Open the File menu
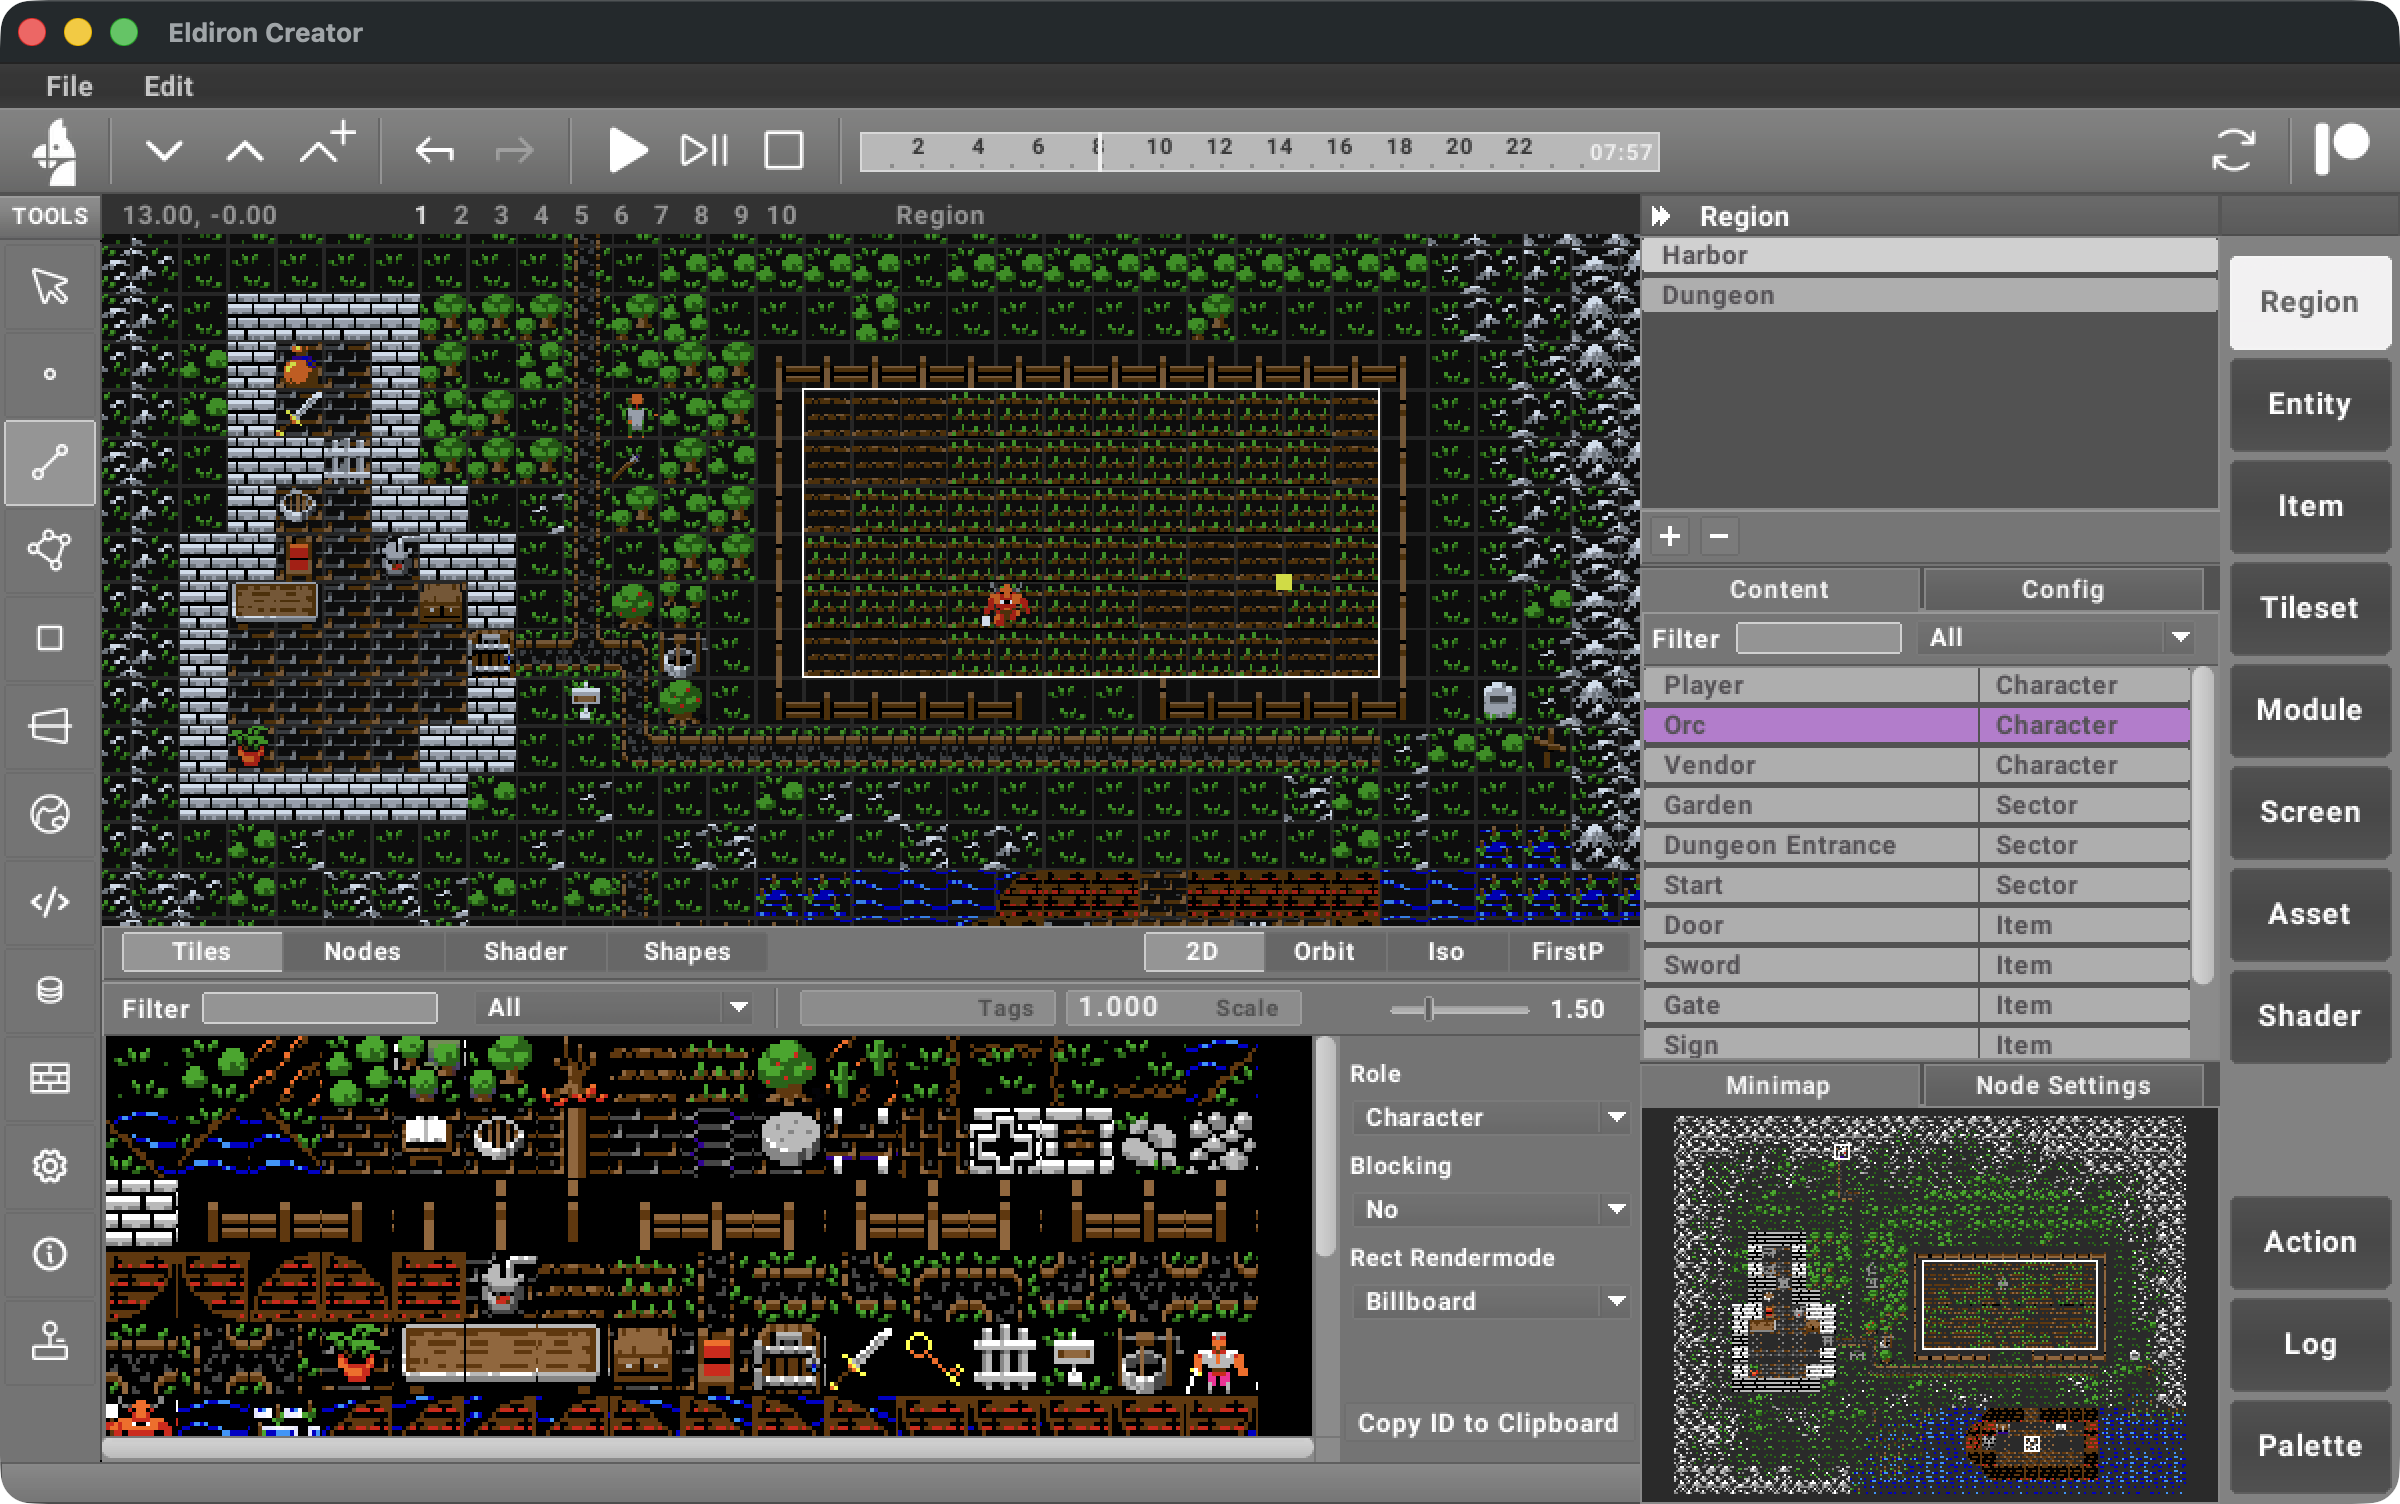Screen dimensions: 2400x1504 coord(68,86)
